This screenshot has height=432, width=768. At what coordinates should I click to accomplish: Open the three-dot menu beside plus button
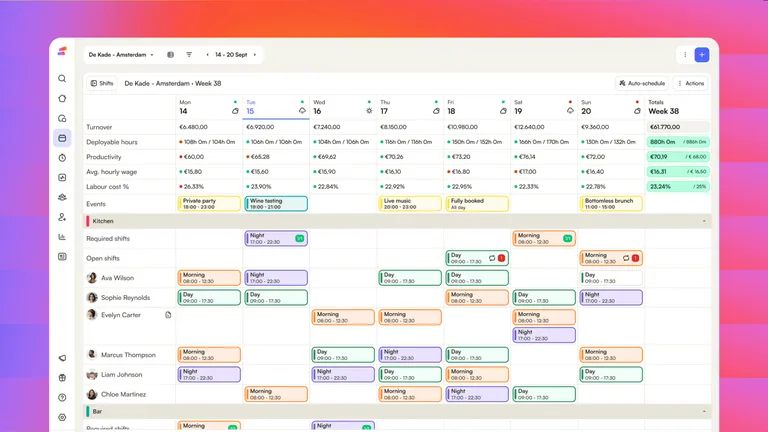(x=685, y=55)
